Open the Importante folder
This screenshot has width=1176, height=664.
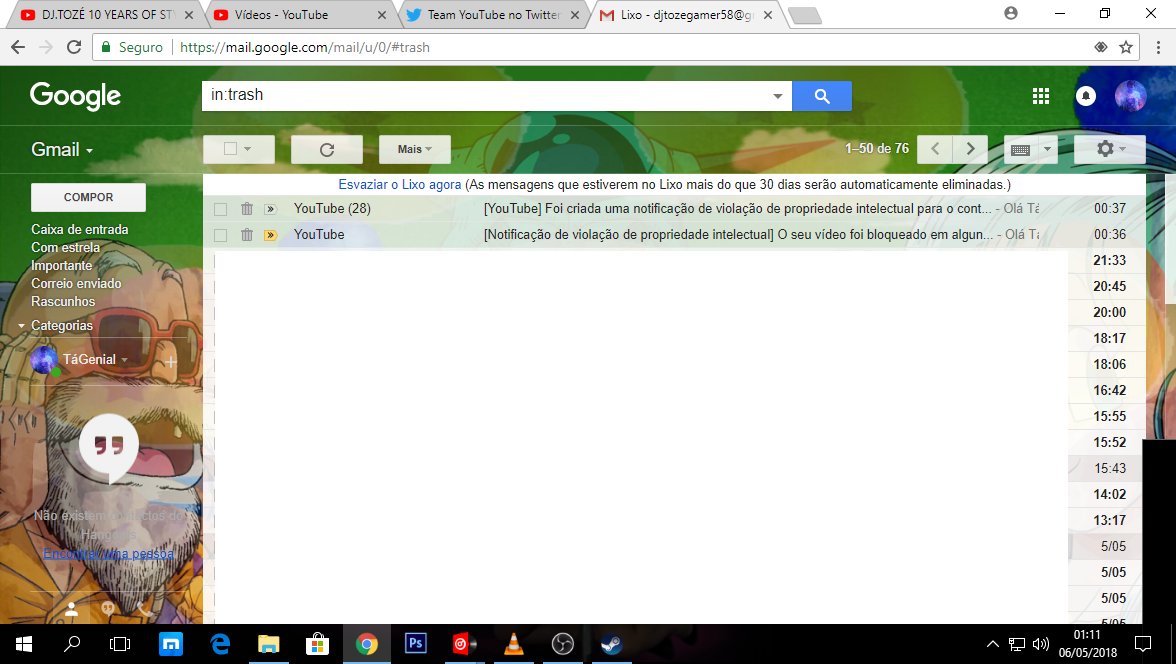tap(62, 266)
